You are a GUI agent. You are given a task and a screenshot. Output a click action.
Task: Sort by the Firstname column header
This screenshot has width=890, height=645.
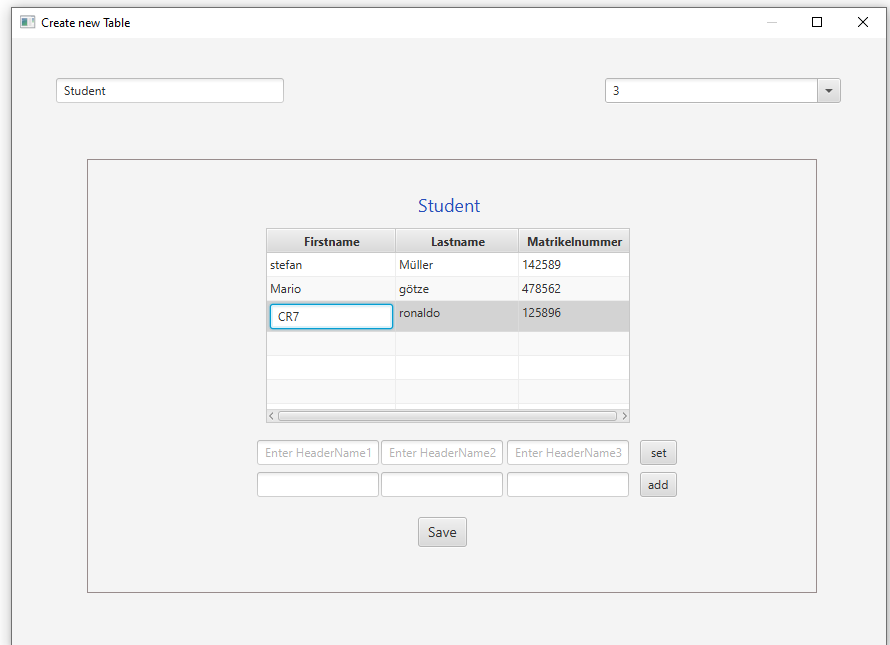click(331, 241)
